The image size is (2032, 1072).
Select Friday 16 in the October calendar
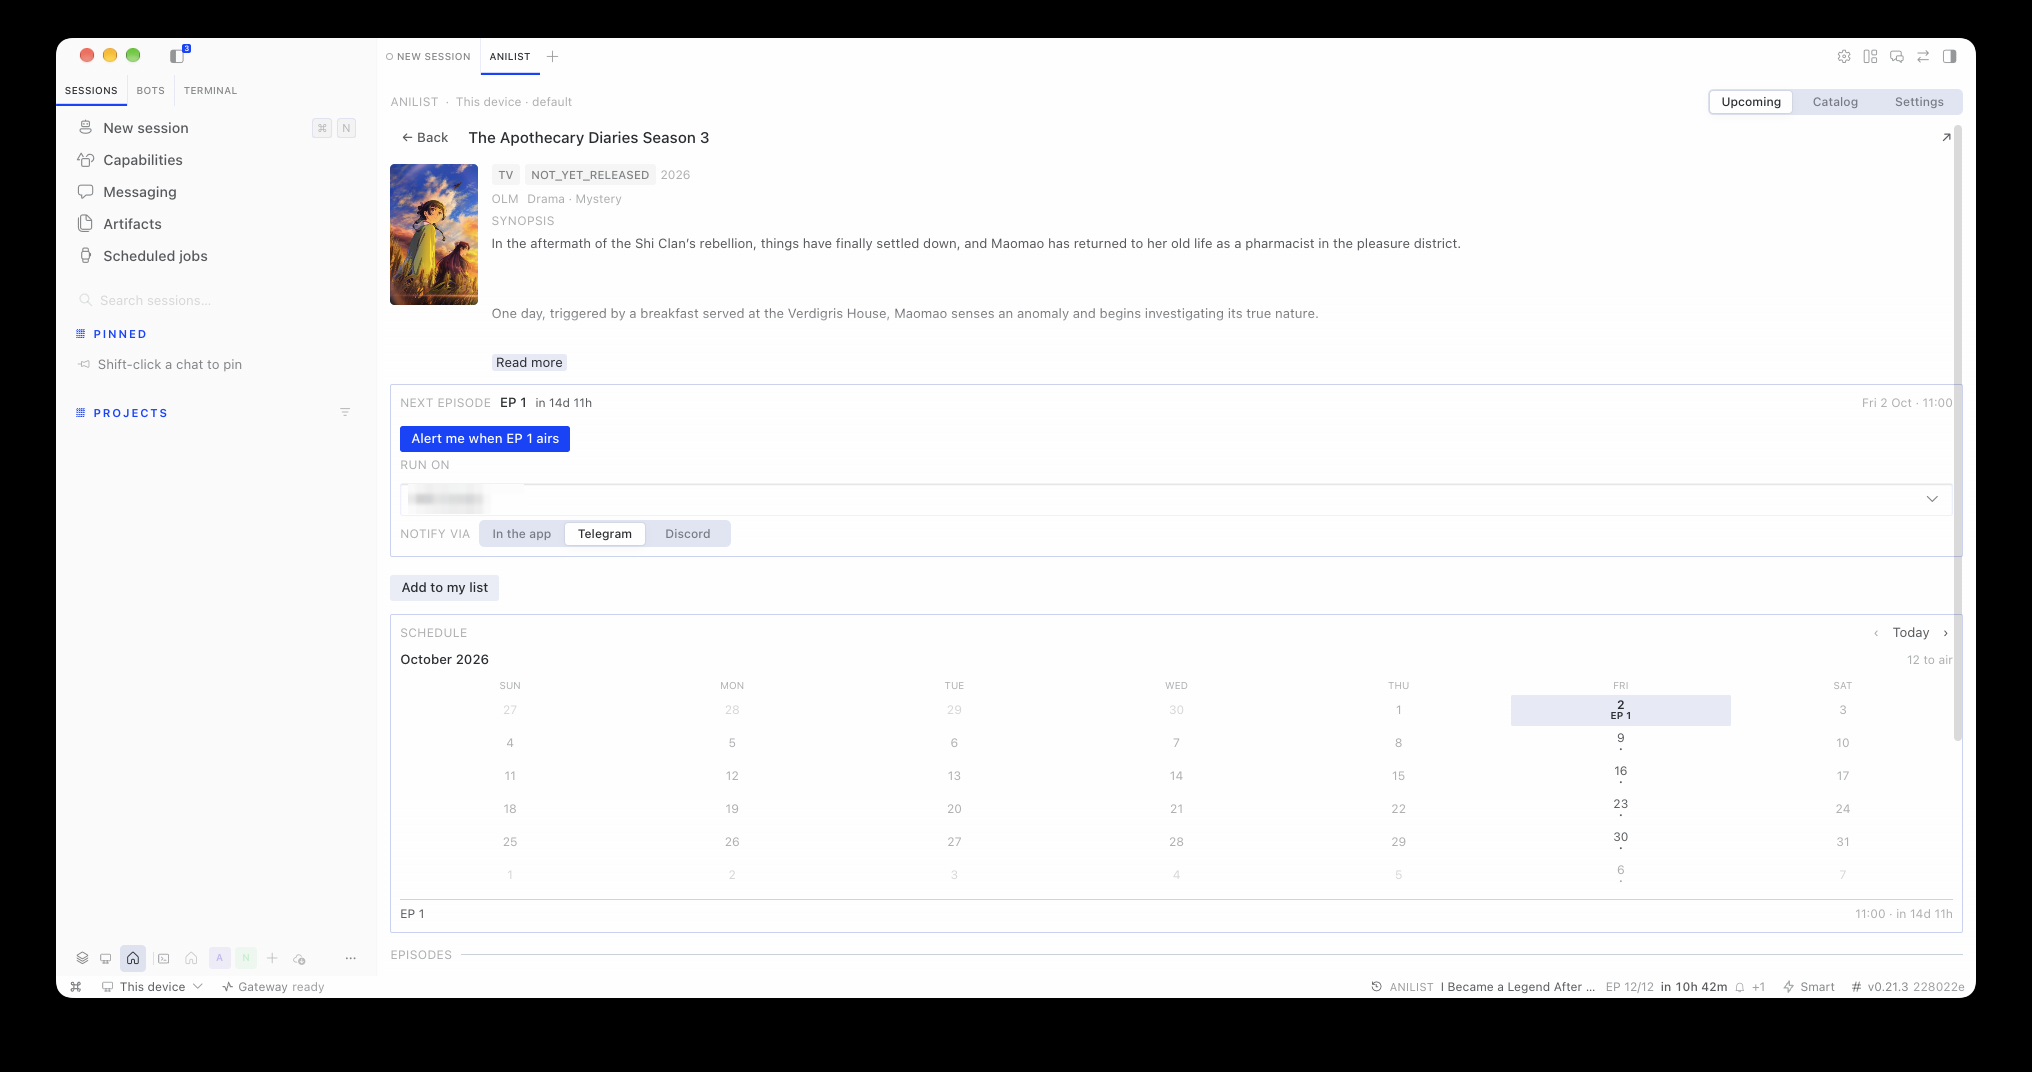1620,775
